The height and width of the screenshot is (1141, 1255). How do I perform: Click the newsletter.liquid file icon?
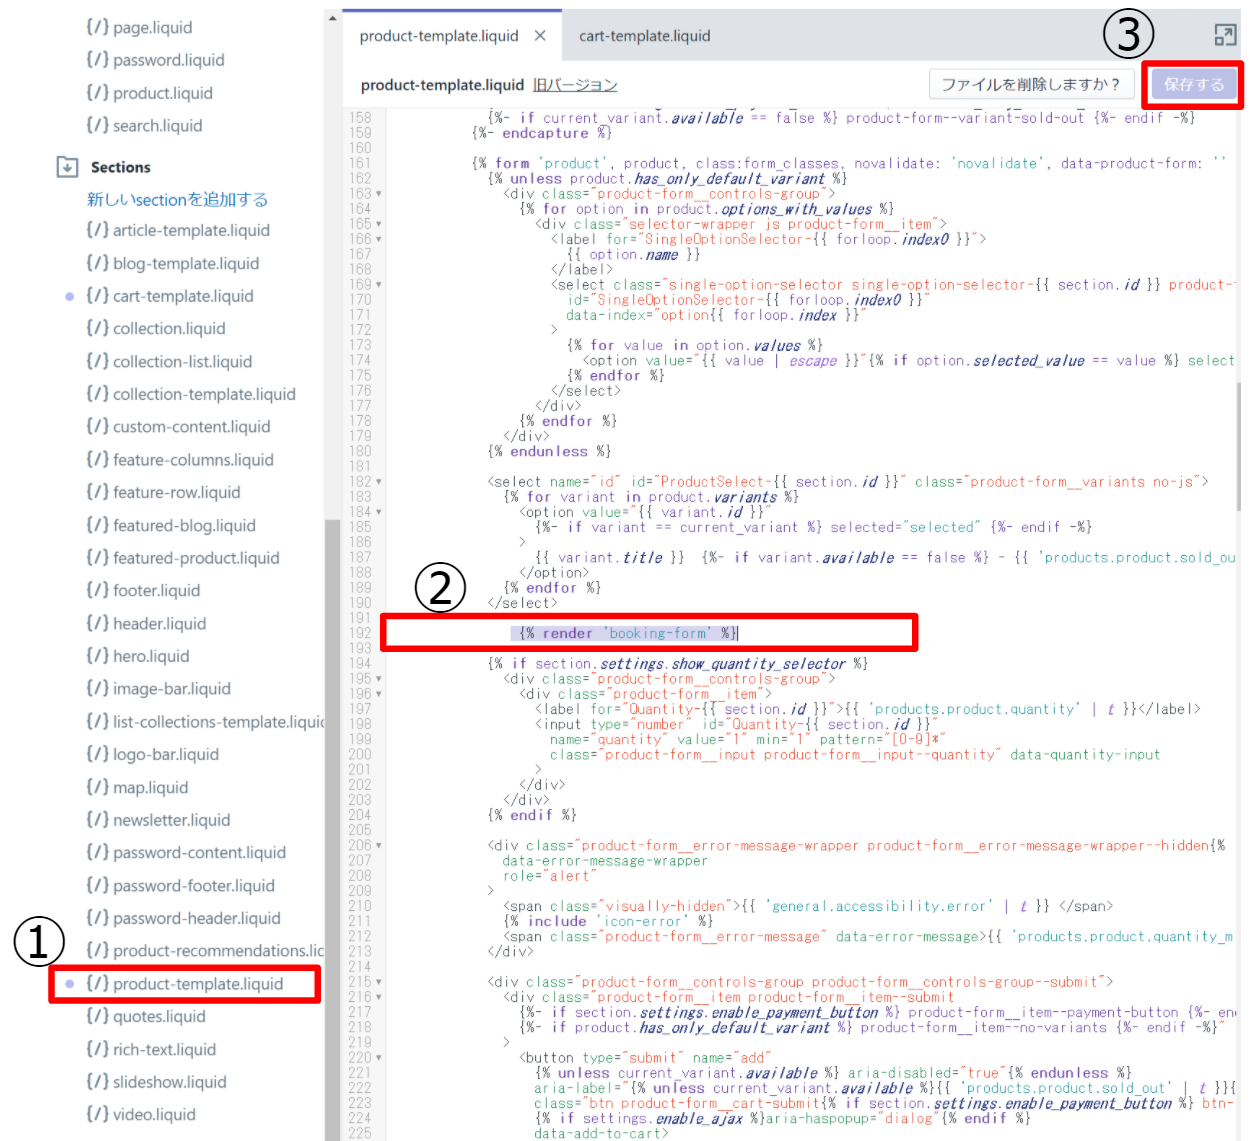pyautogui.click(x=97, y=820)
